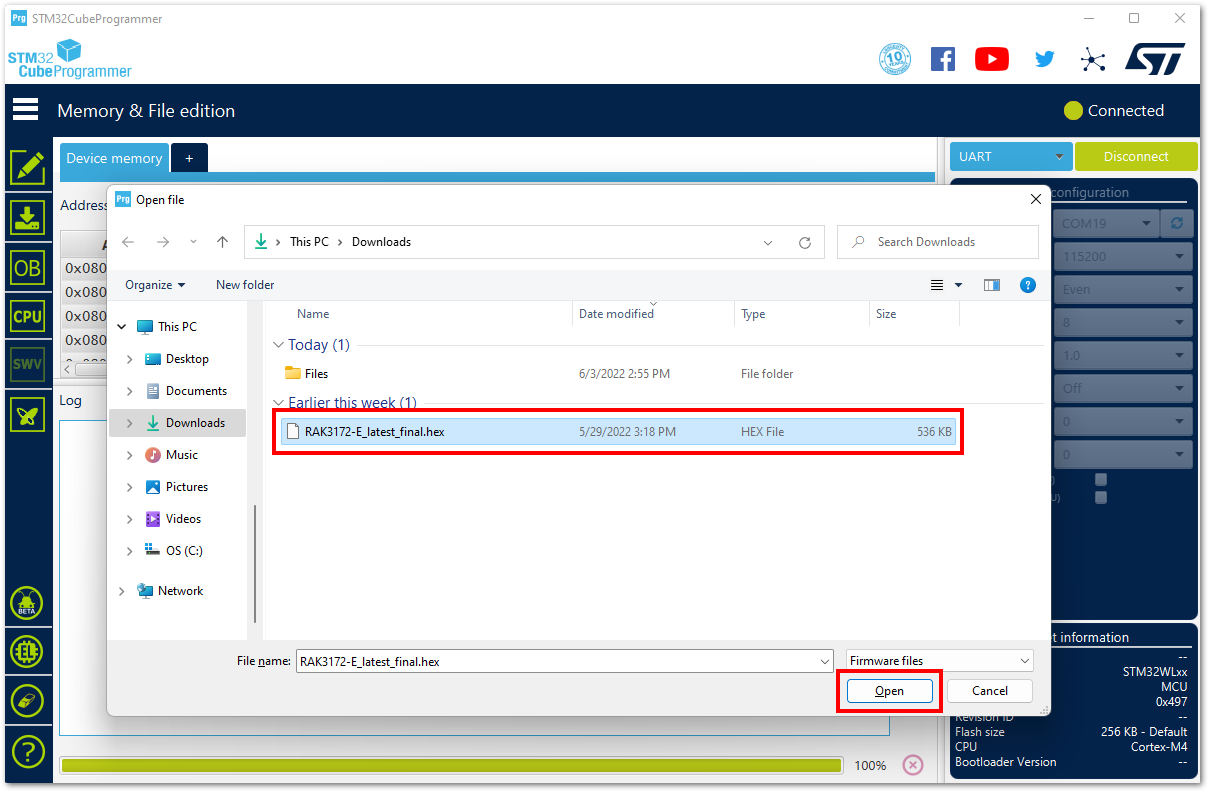1209x792 pixels.
Task: Open the UART connection type dropdown
Action: pyautogui.click(x=1011, y=156)
